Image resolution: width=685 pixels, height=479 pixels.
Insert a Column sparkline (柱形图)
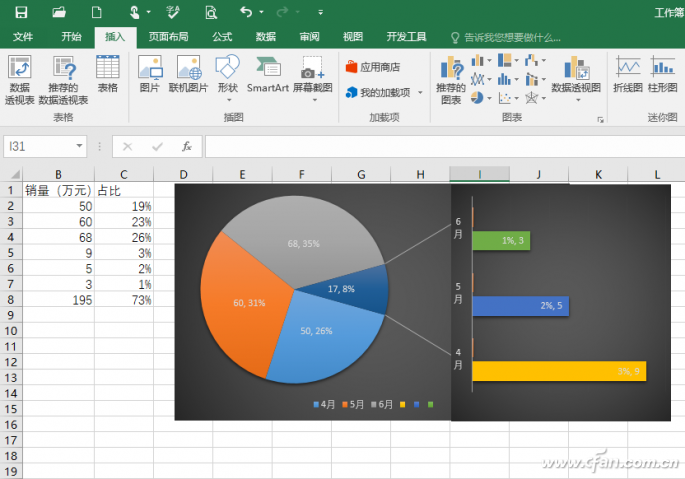[x=662, y=73]
